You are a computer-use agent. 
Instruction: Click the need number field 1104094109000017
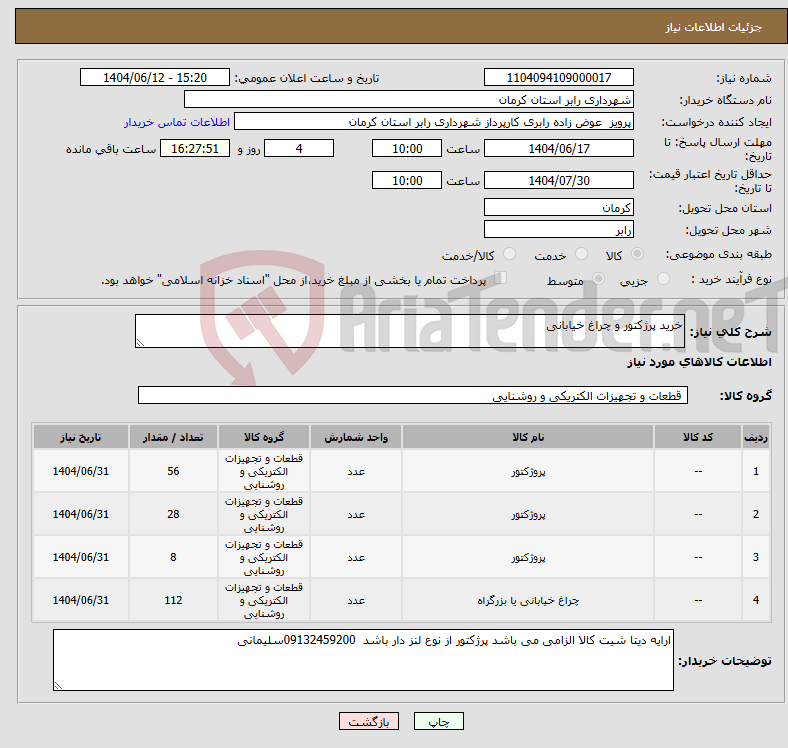(x=558, y=77)
